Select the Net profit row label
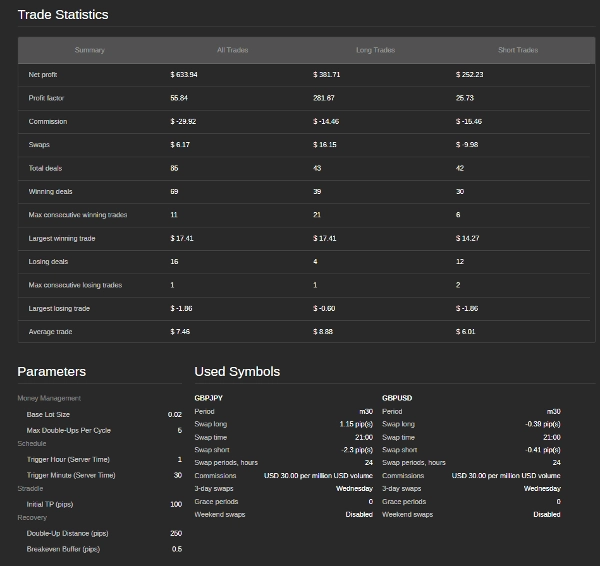 [x=43, y=75]
